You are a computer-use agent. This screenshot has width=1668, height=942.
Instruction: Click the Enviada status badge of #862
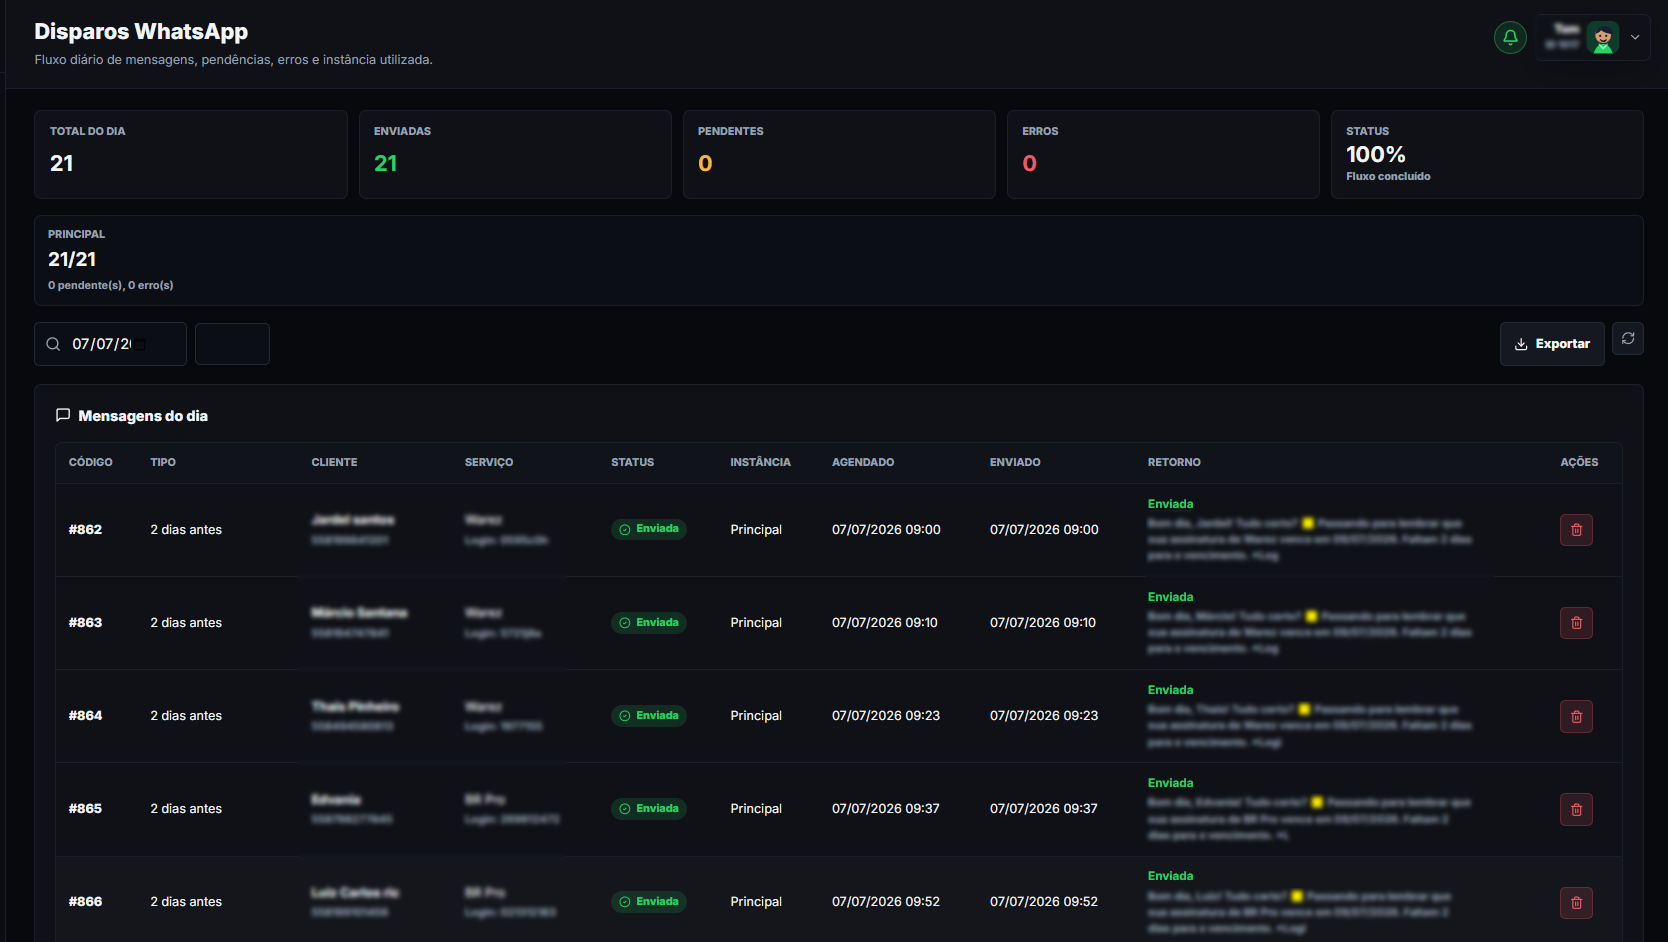click(x=649, y=529)
